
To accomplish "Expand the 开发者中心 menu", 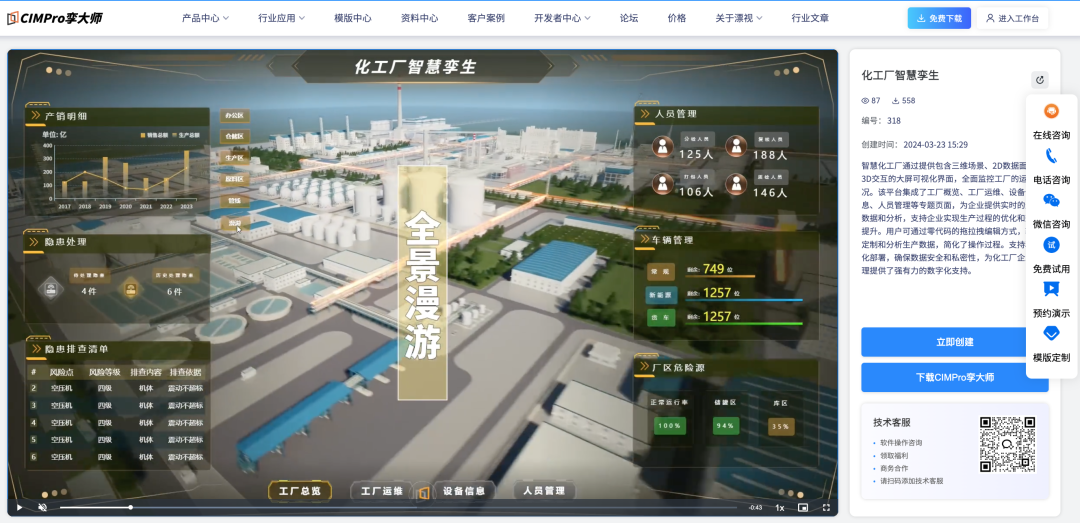I will [563, 19].
